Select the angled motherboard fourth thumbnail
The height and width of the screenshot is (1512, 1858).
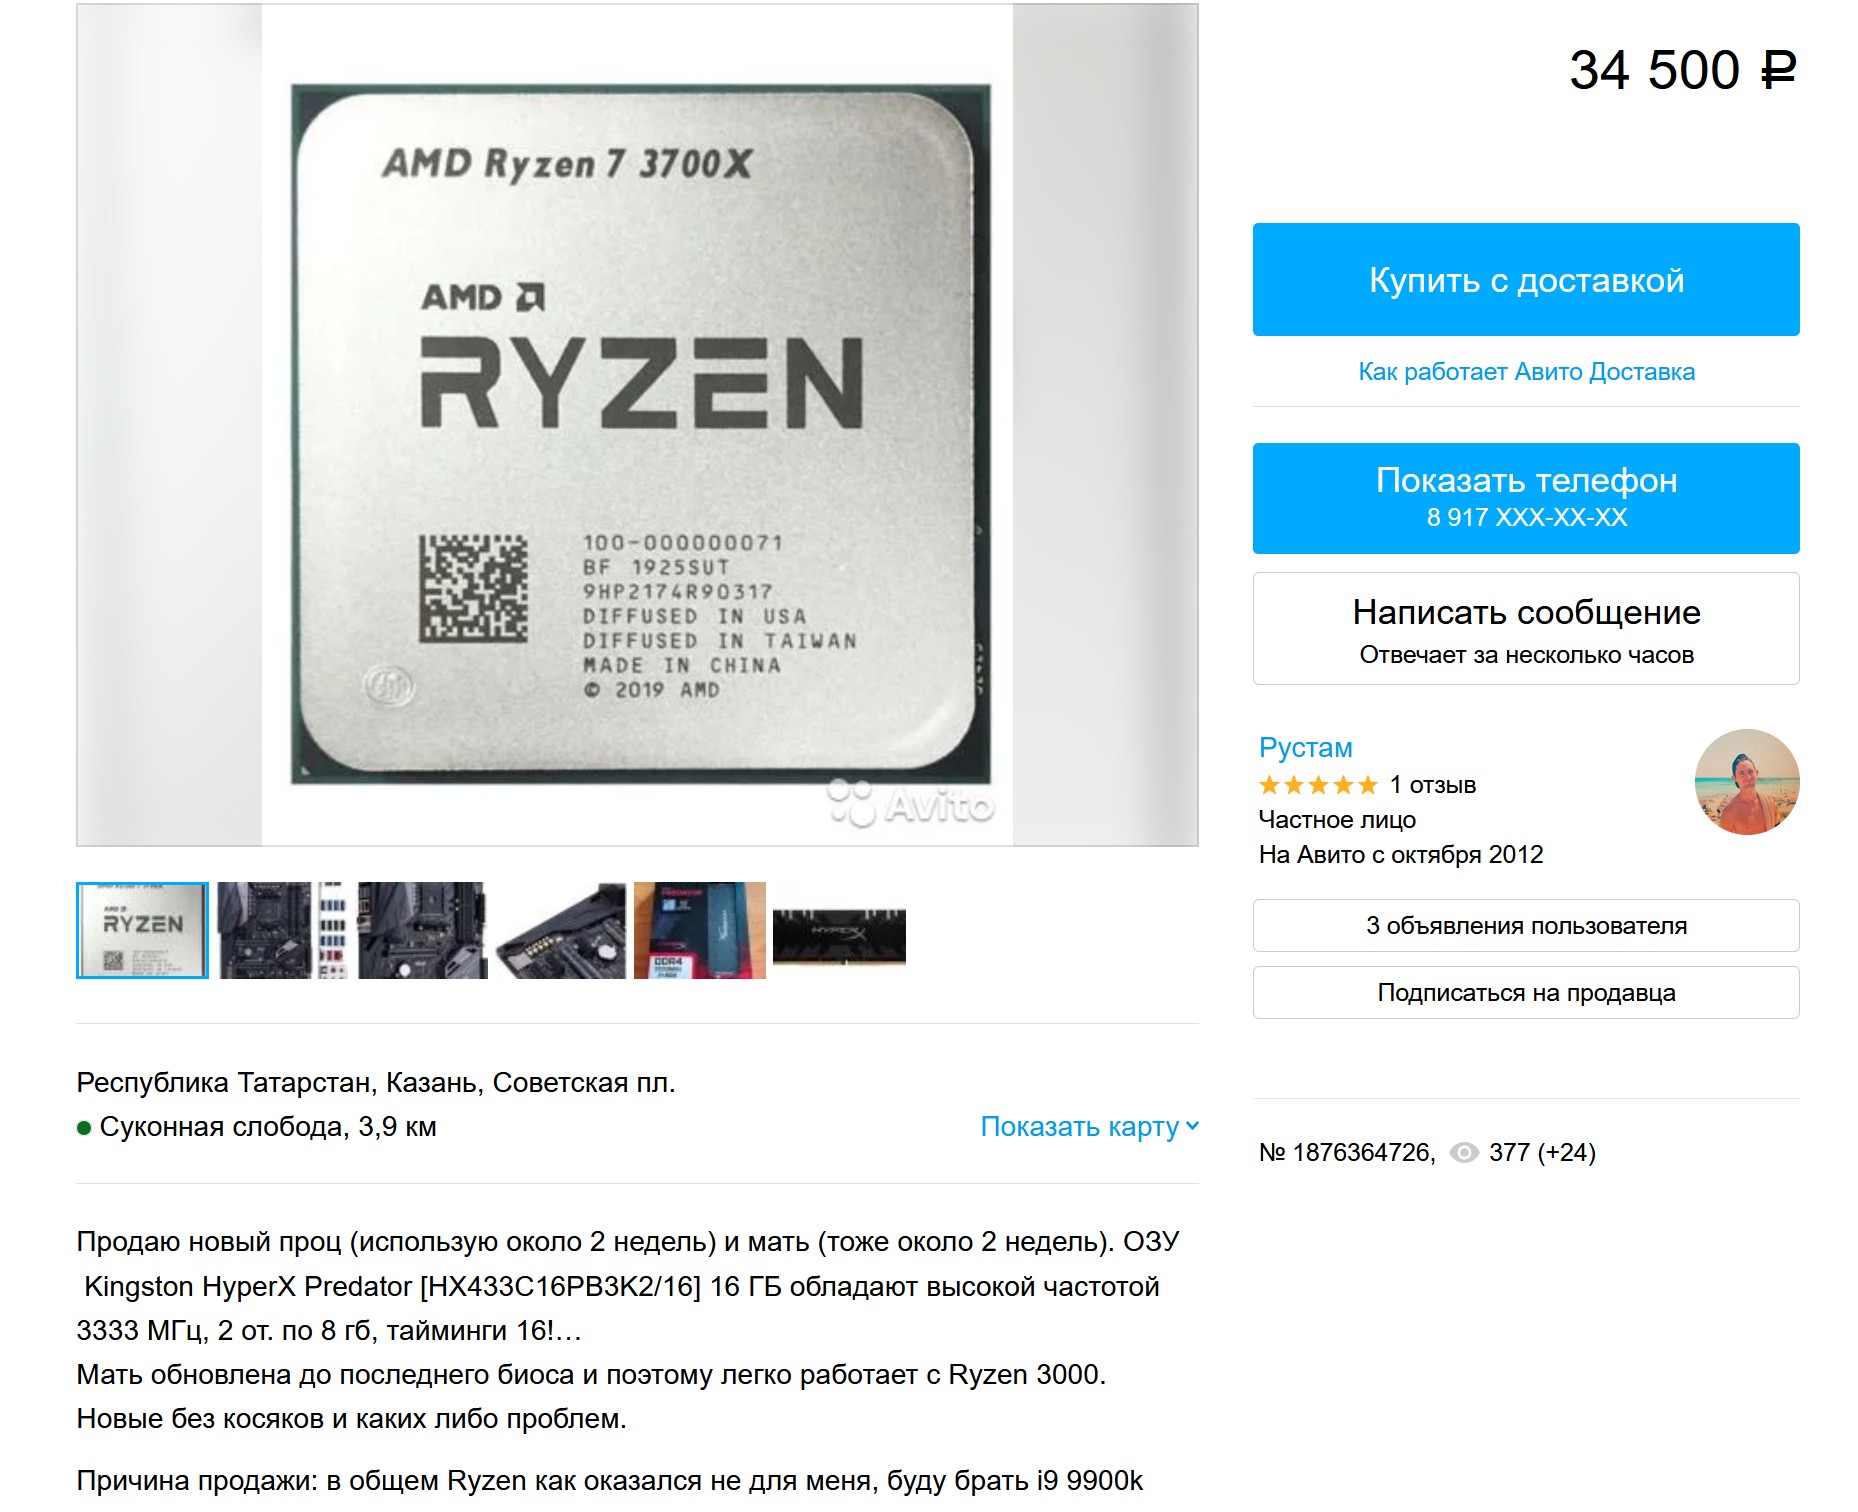point(561,930)
